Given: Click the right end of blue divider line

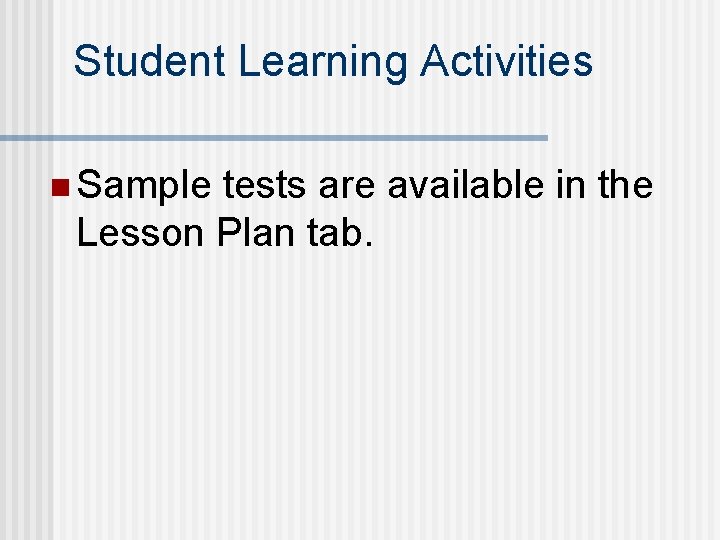Looking at the screenshot, I should point(543,137).
